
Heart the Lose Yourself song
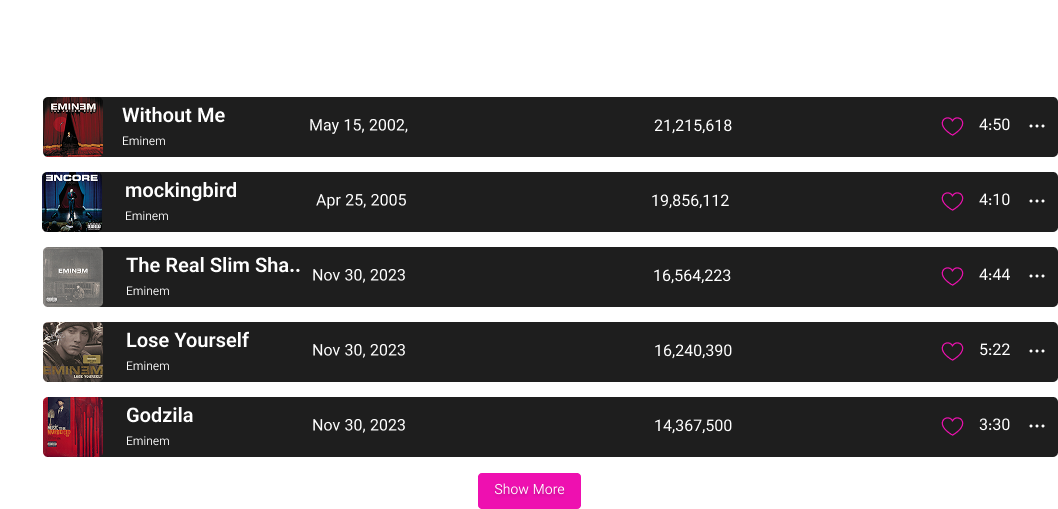[x=952, y=351]
